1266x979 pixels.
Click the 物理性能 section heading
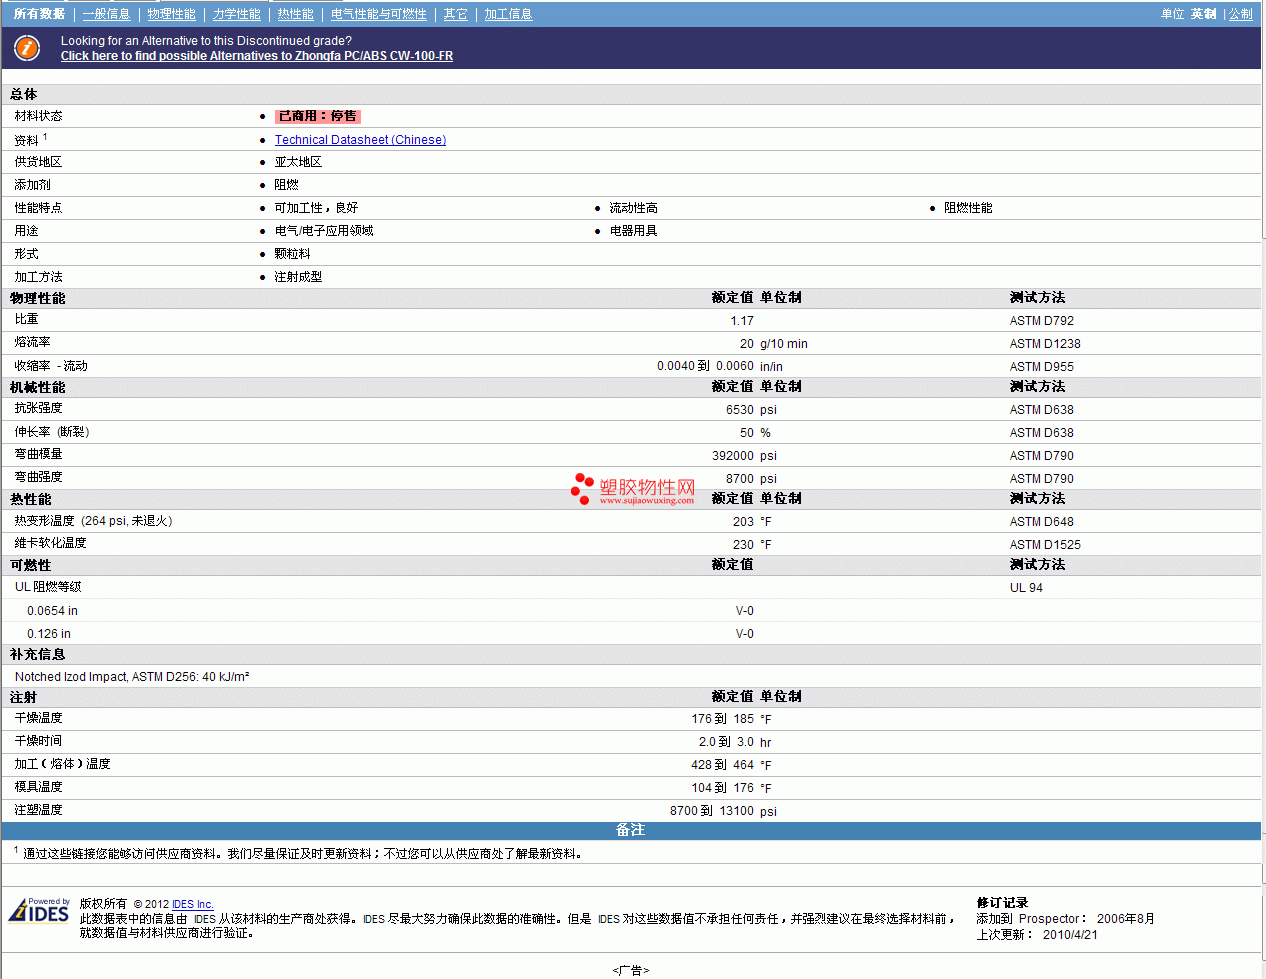(x=38, y=298)
